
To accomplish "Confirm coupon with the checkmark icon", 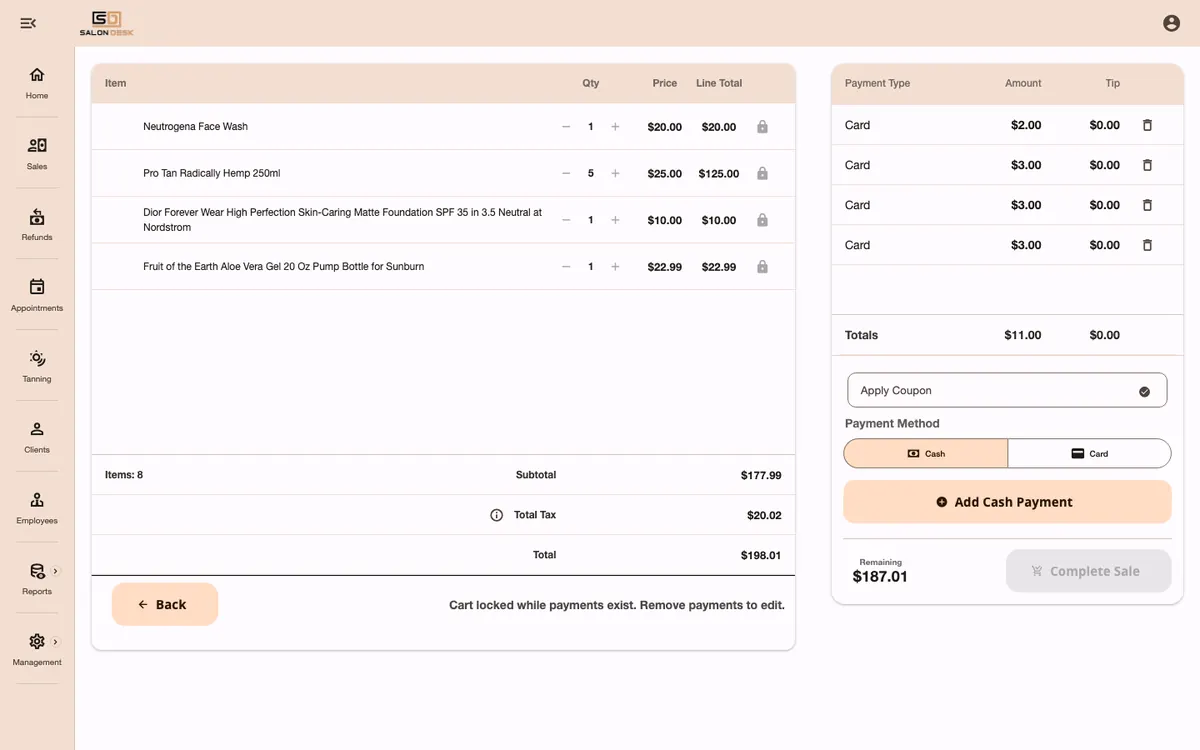I will coord(1144,392).
